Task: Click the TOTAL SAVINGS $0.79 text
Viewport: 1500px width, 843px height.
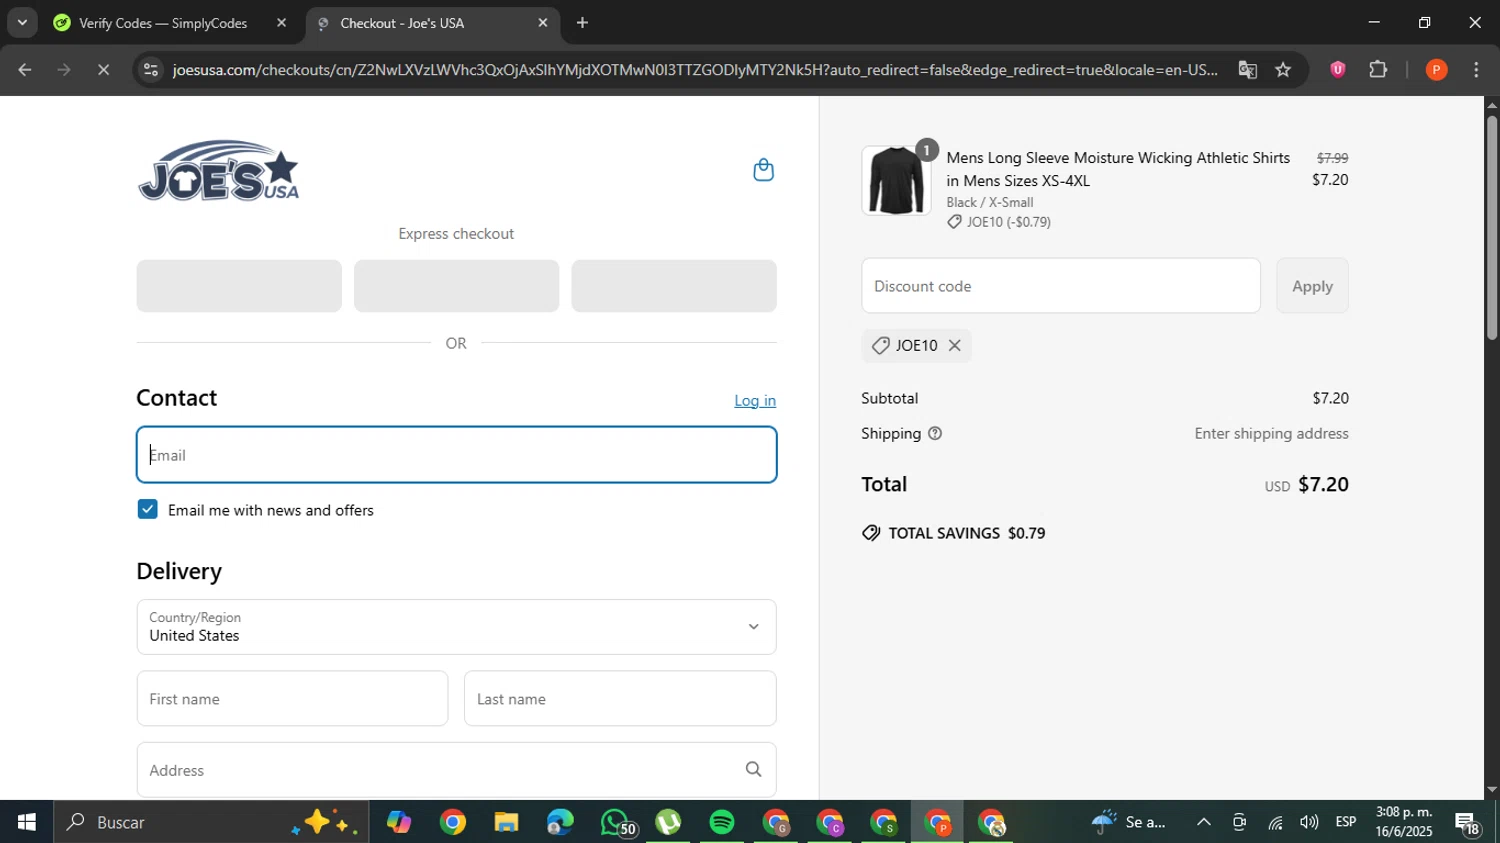Action: [954, 533]
